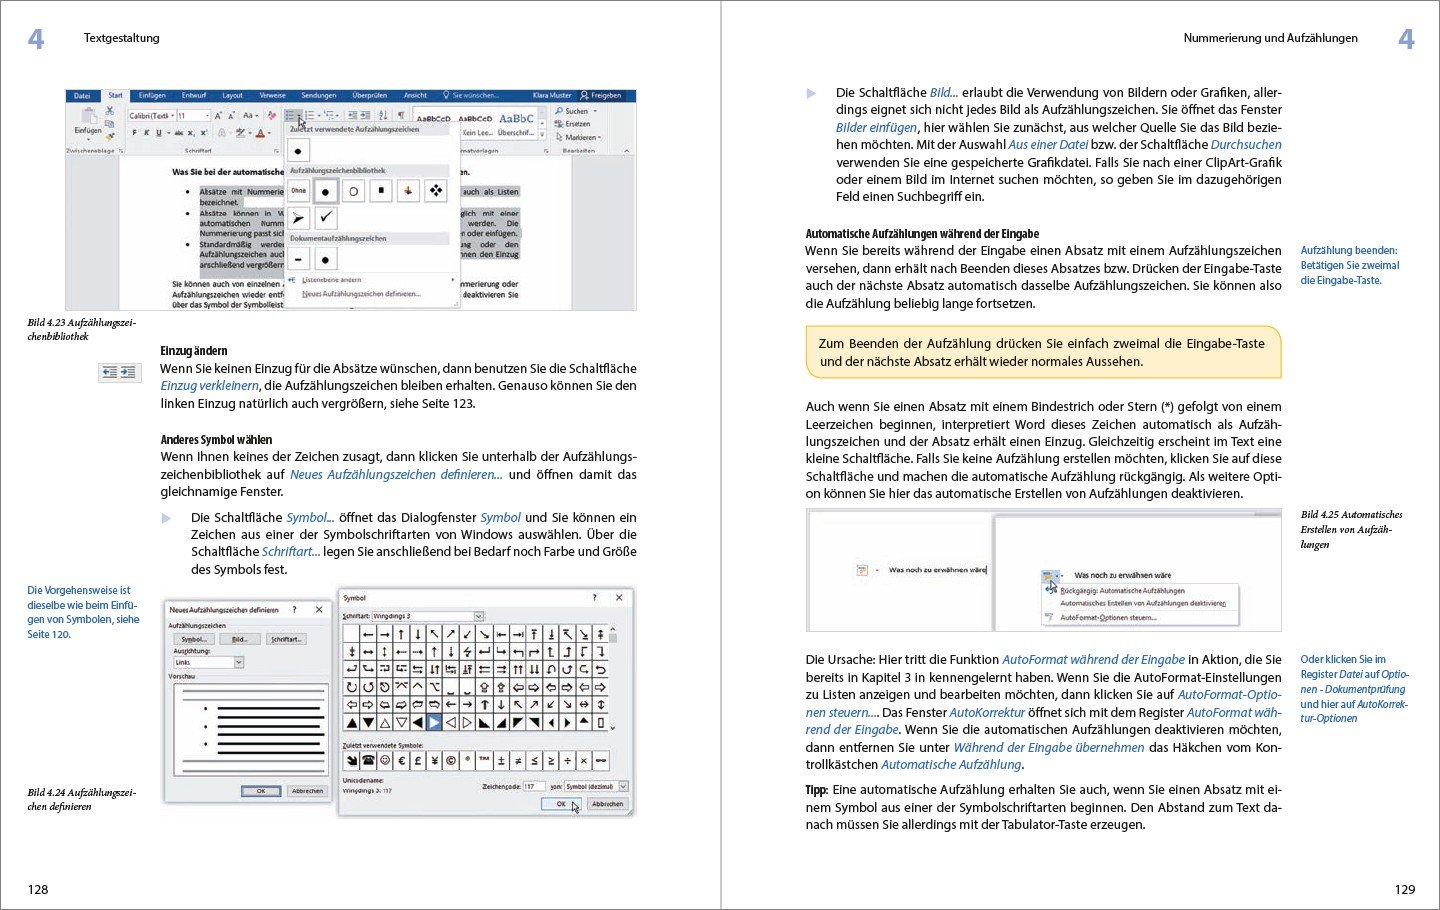
Task: Click the Einfügen paste clipboard icon
Action: (87, 116)
